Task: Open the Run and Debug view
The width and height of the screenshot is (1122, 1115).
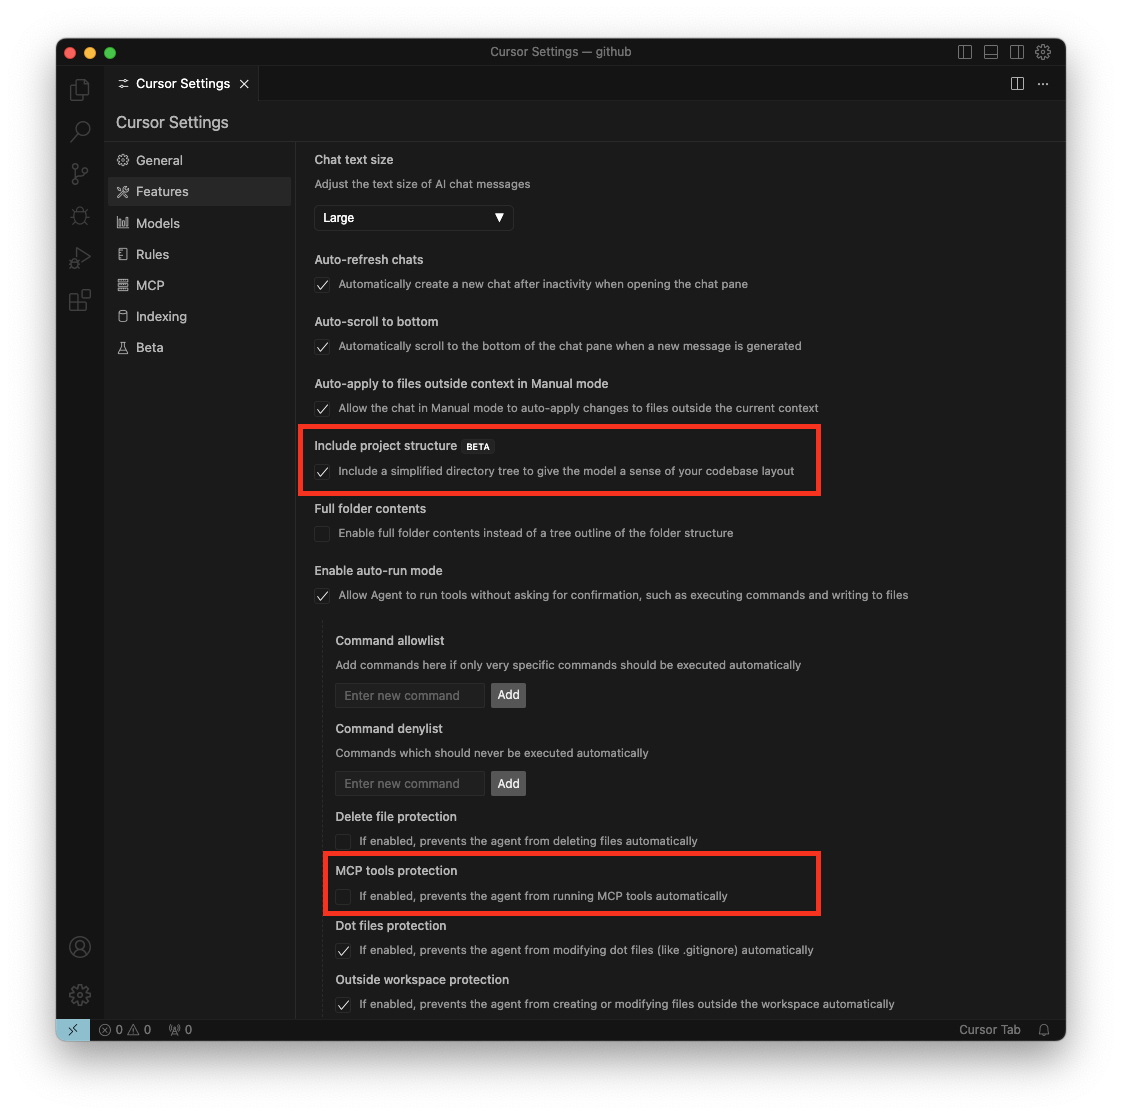Action: coord(80,258)
